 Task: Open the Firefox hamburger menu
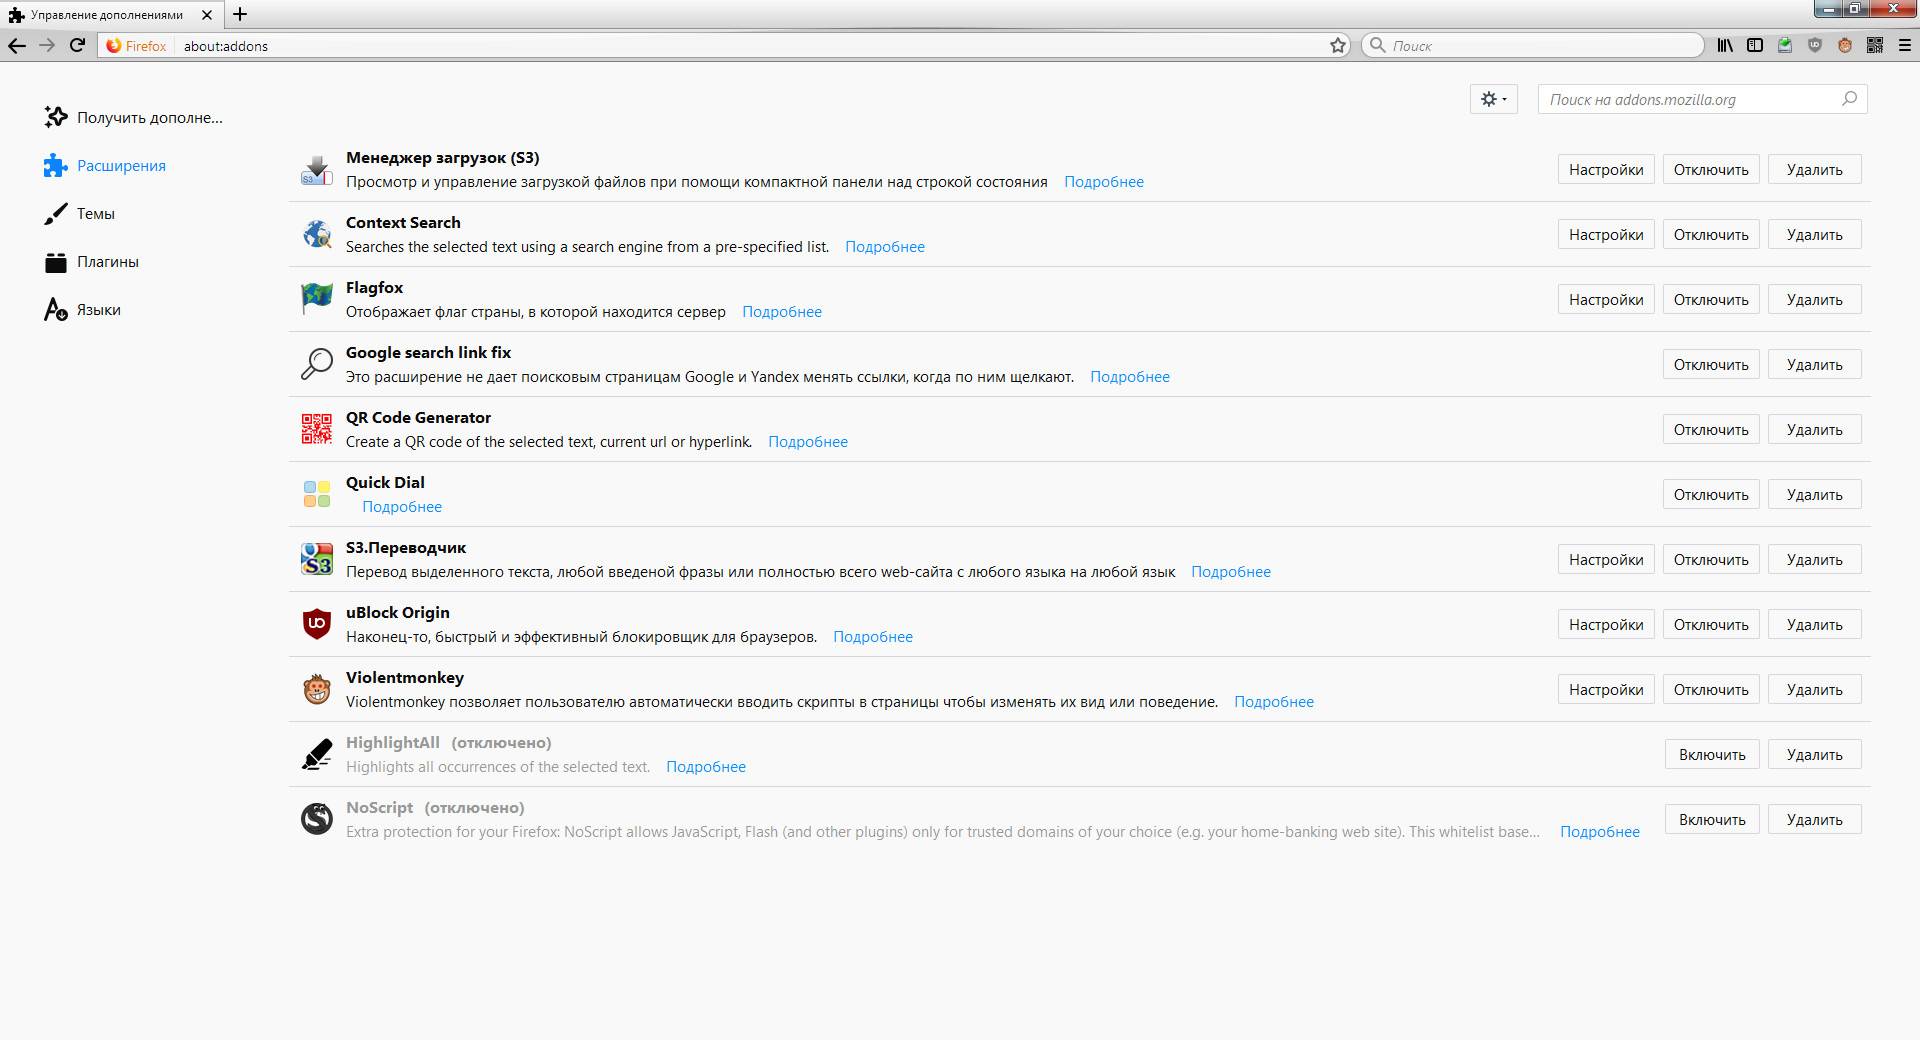(1905, 45)
